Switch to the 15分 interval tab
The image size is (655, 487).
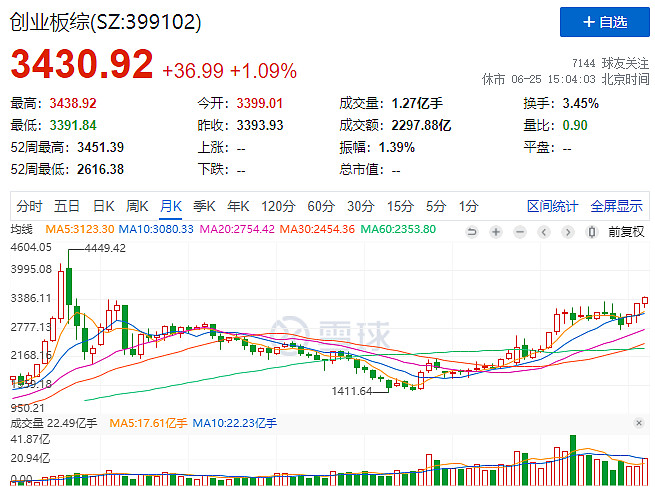(x=400, y=206)
